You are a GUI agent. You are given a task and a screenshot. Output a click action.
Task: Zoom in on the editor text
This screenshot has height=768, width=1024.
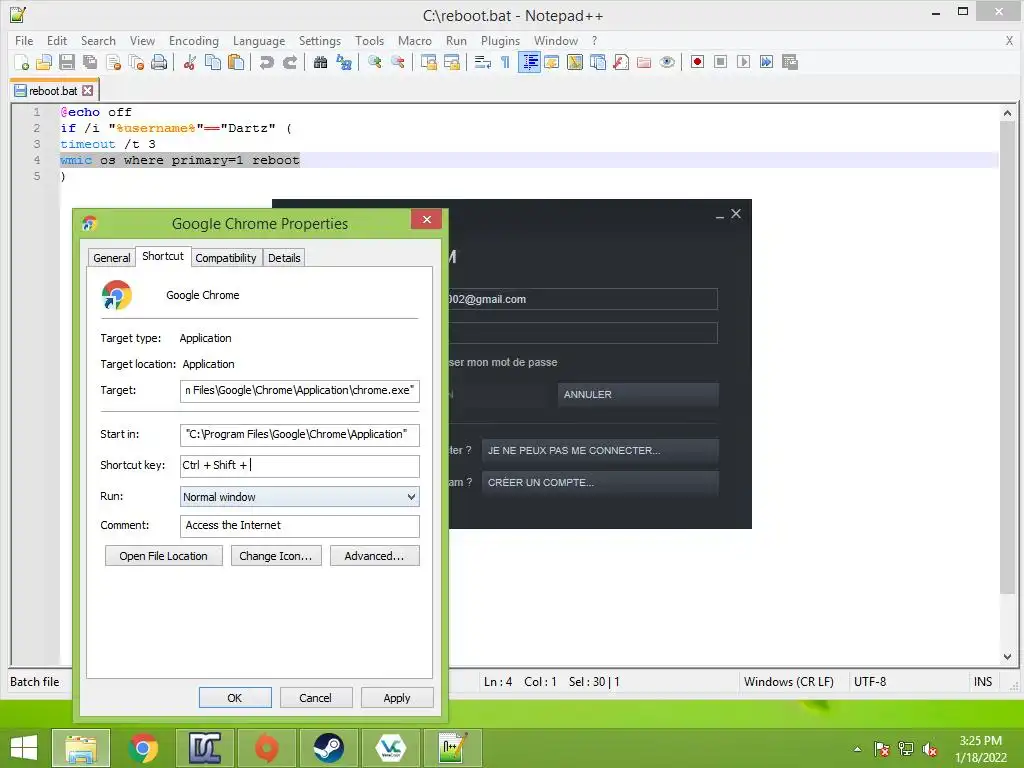point(374,62)
